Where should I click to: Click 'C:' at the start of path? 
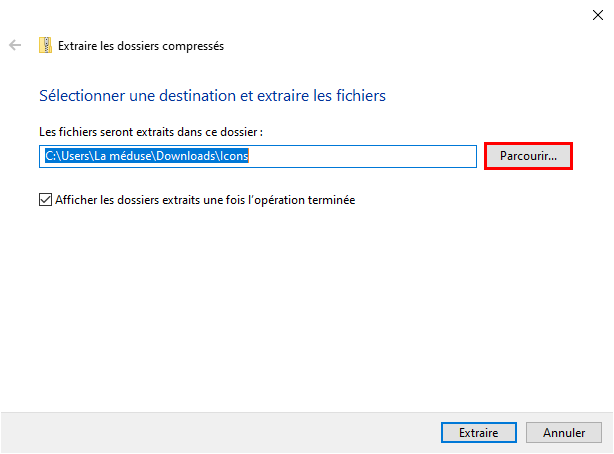click(x=51, y=156)
